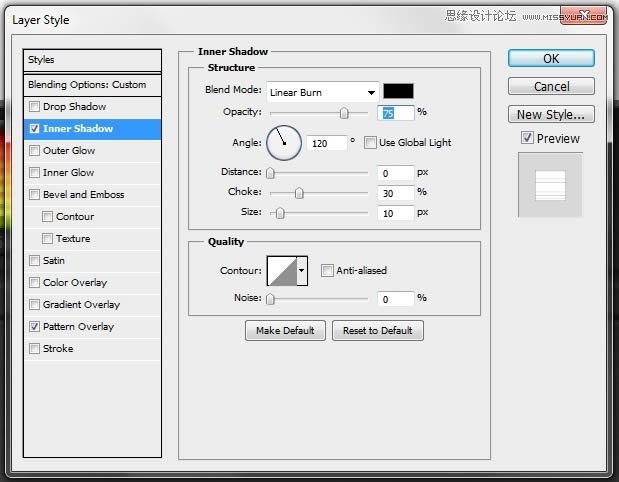Click the Size value field
This screenshot has width=619, height=482.
(x=396, y=213)
